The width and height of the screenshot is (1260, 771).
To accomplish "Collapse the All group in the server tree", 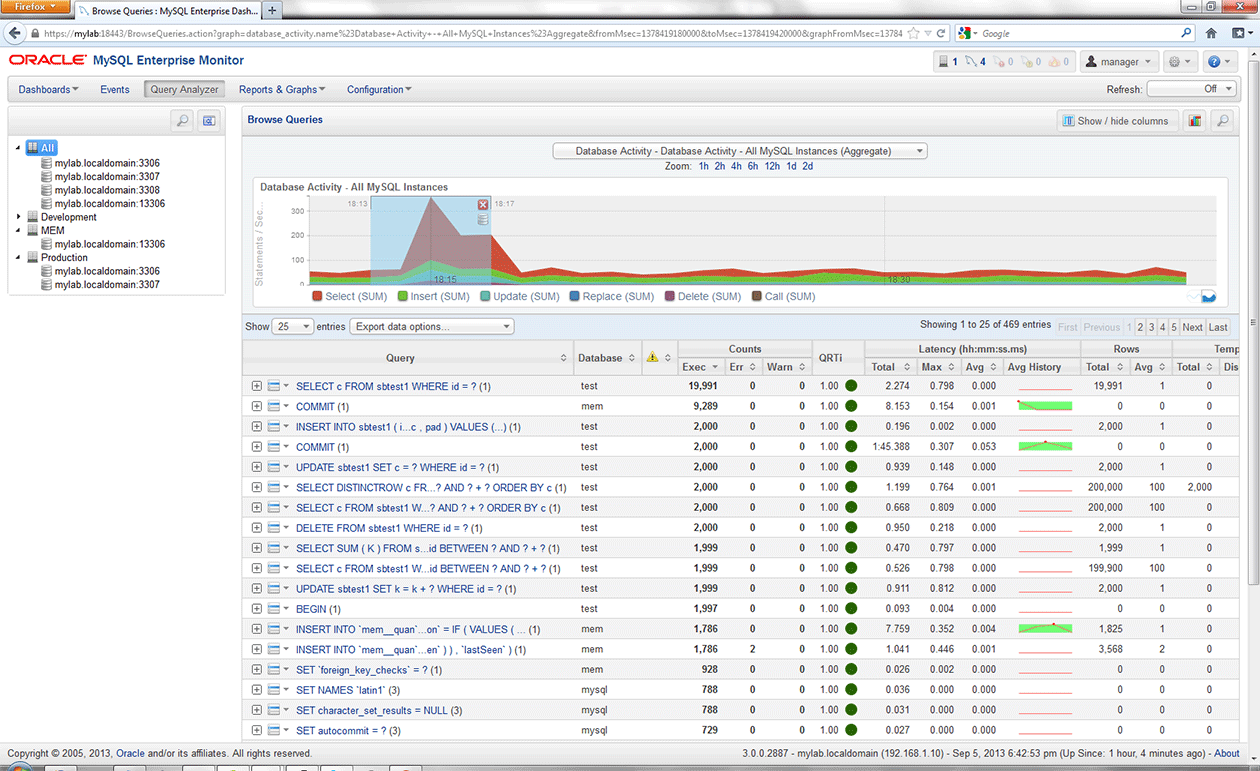I will pos(18,148).
